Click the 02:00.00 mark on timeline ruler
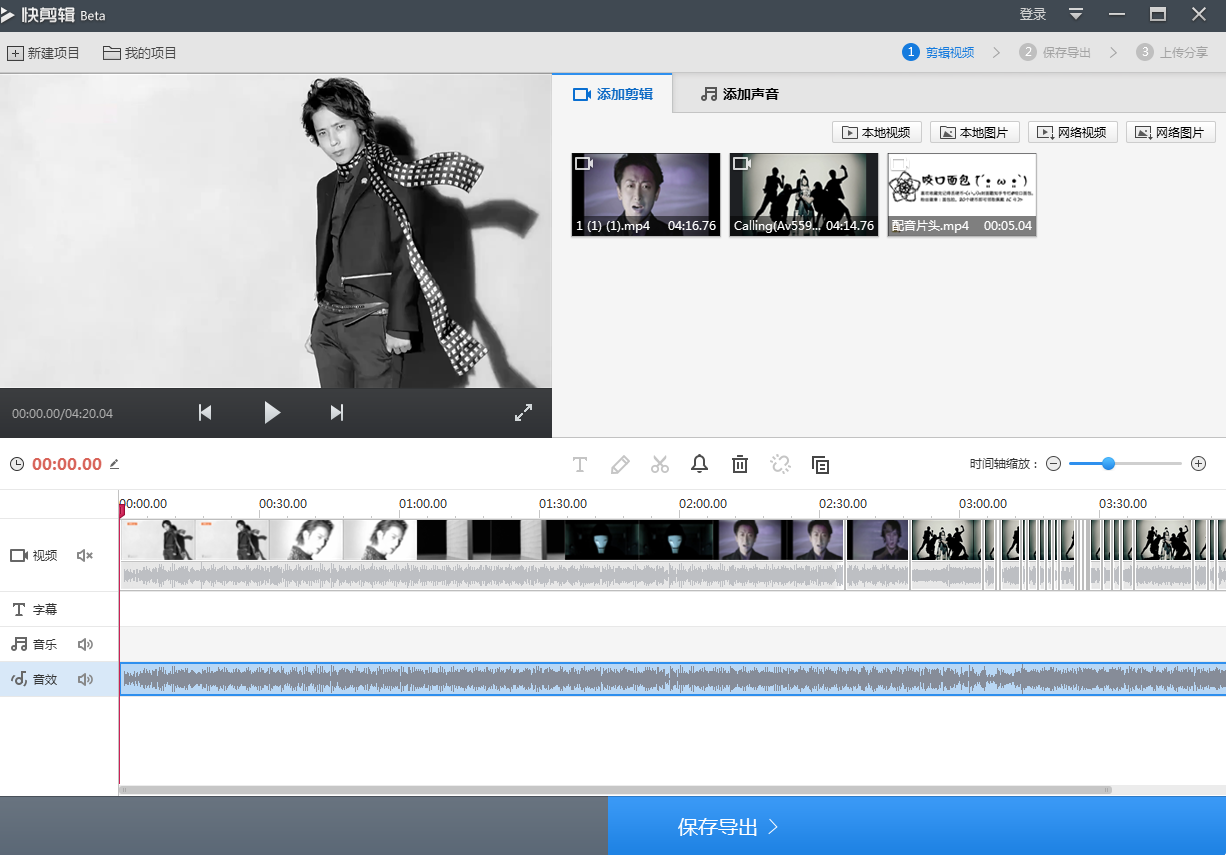This screenshot has width=1226, height=855. [703, 503]
